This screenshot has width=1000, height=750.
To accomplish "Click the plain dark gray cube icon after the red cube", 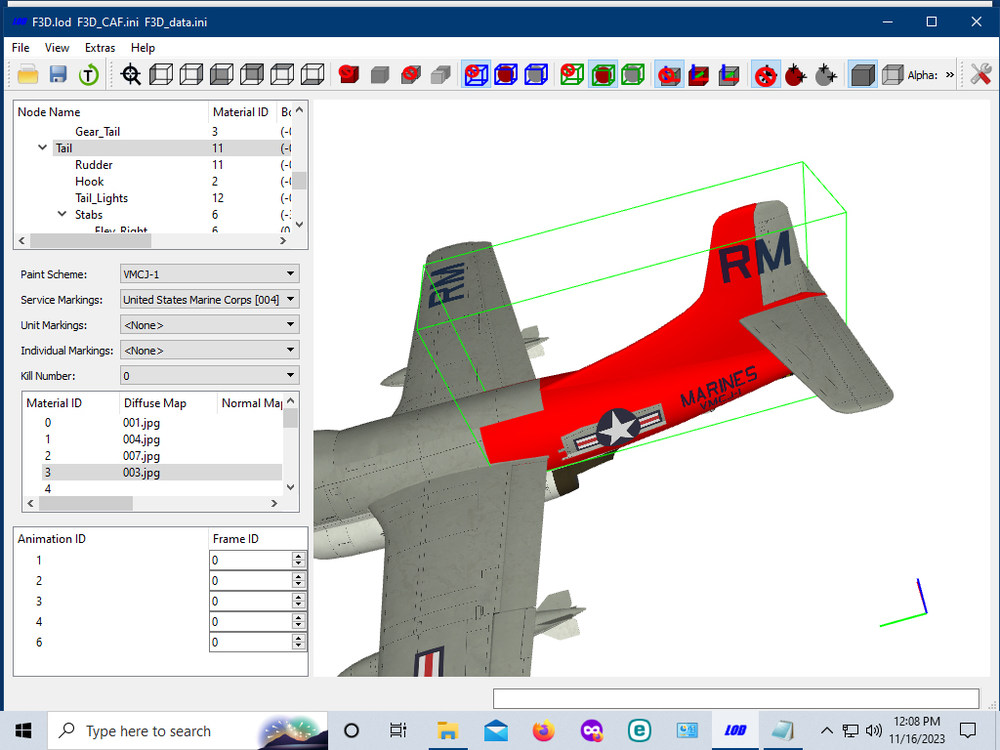I will (380, 75).
